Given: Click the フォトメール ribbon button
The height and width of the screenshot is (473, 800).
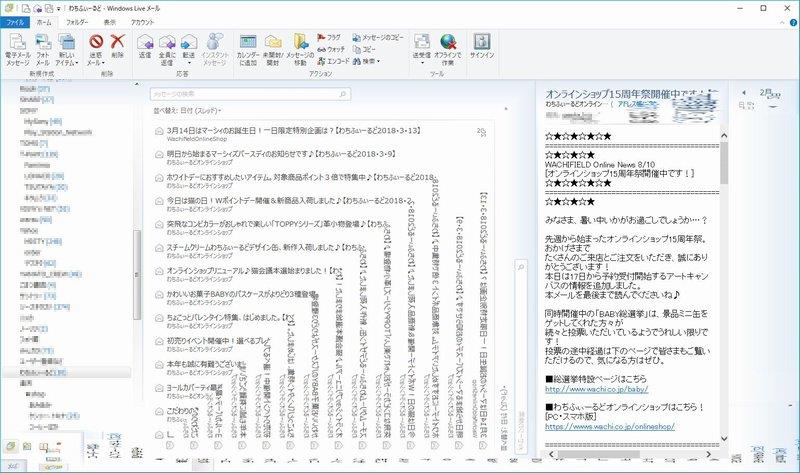Looking at the screenshot, I should coord(43,49).
